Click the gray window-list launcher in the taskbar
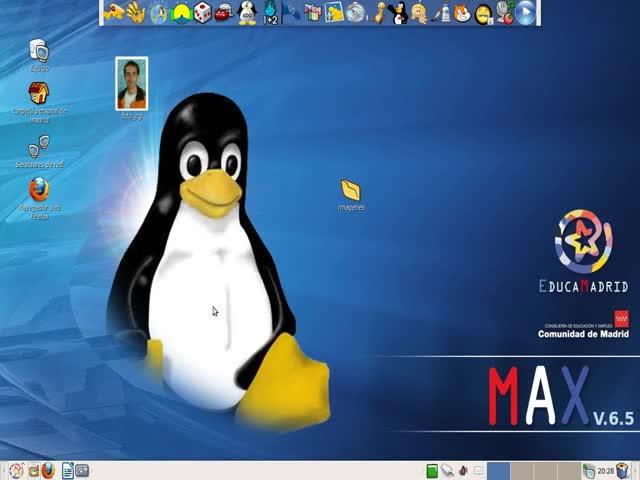The width and height of the screenshot is (640, 480). (82, 471)
